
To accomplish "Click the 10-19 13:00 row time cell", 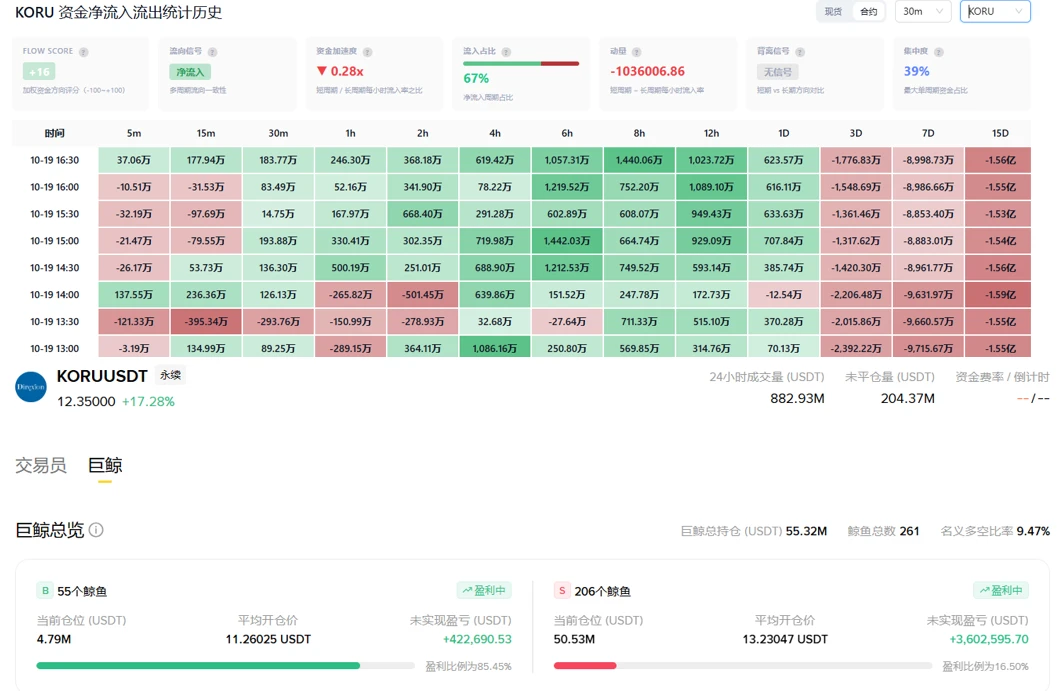I will (x=55, y=348).
